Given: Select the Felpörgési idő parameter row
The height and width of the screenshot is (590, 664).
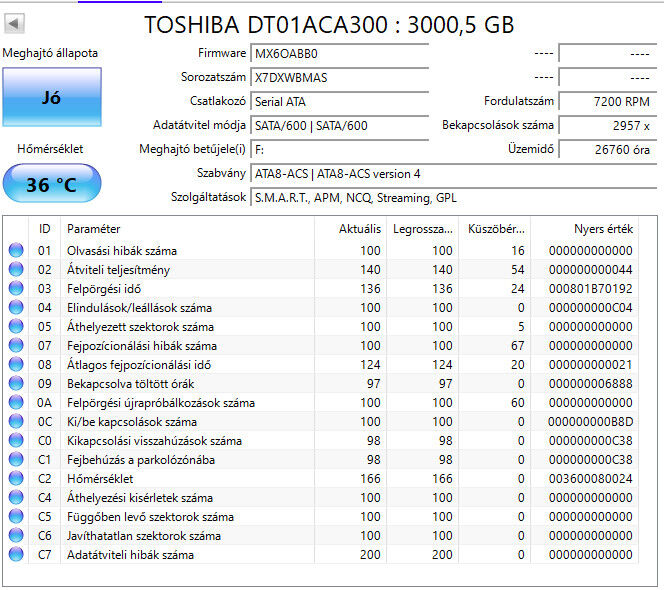Looking at the screenshot, I should [322, 288].
